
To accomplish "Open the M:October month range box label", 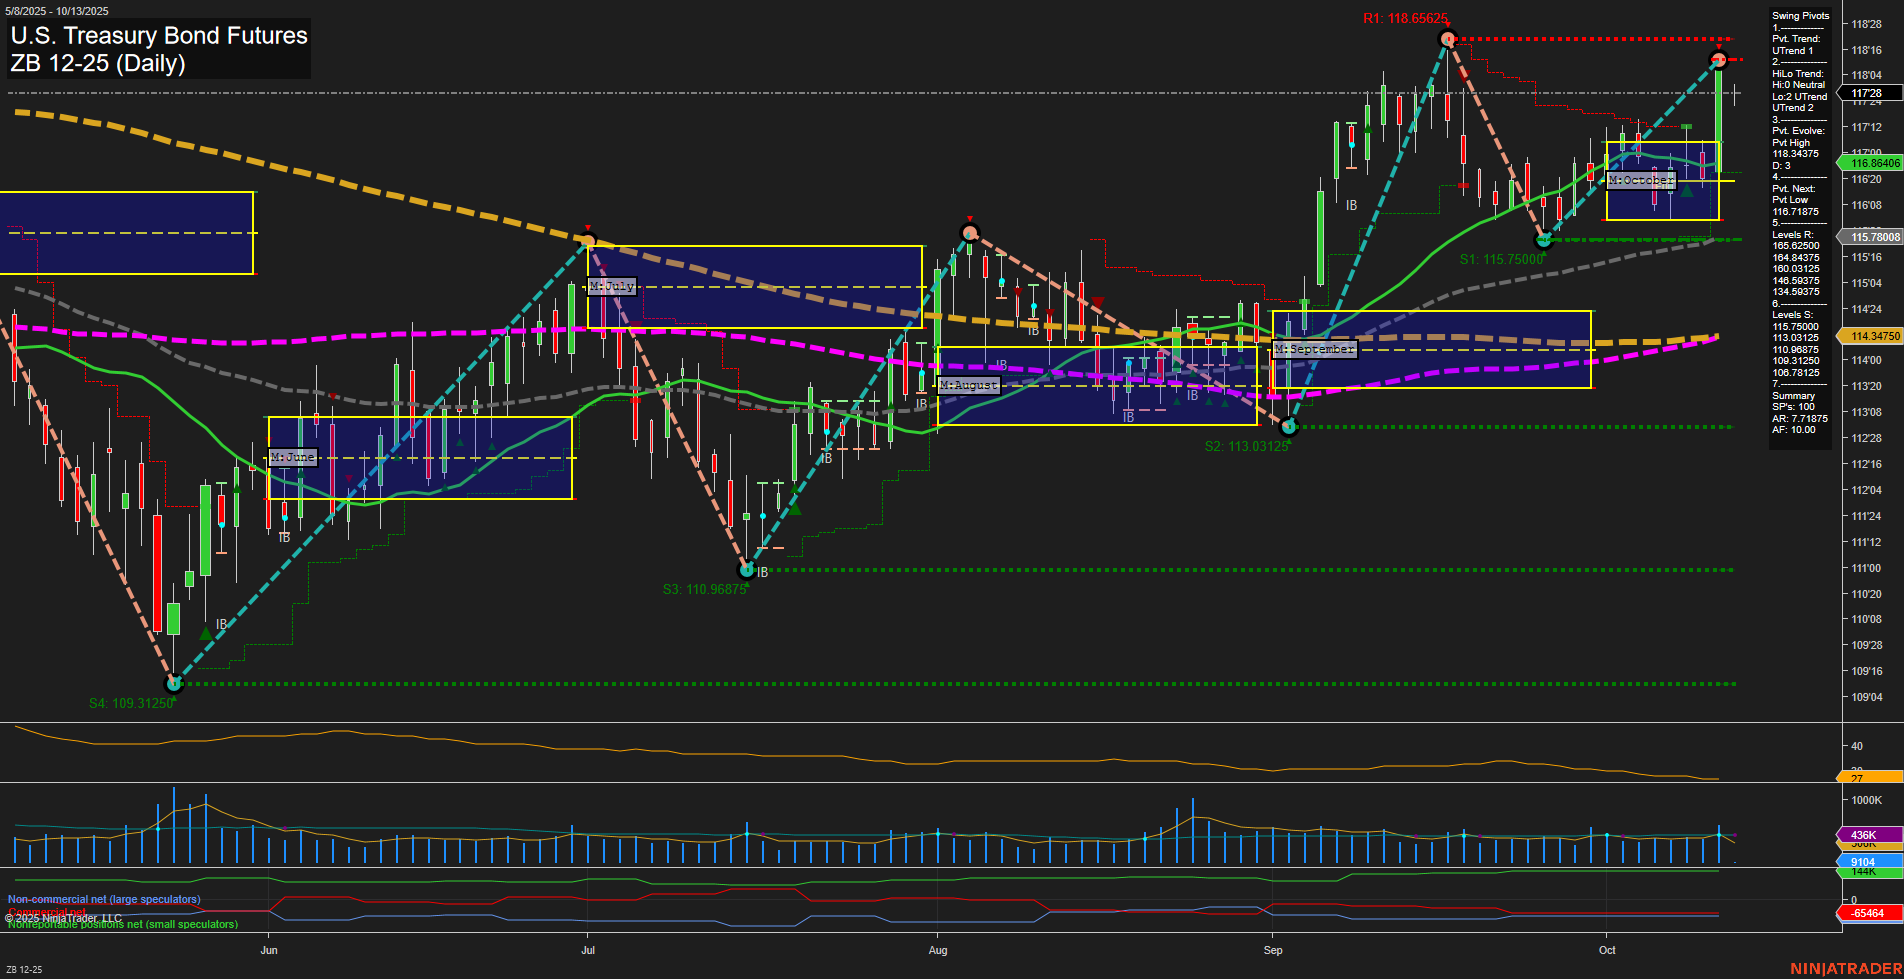I will (1641, 181).
